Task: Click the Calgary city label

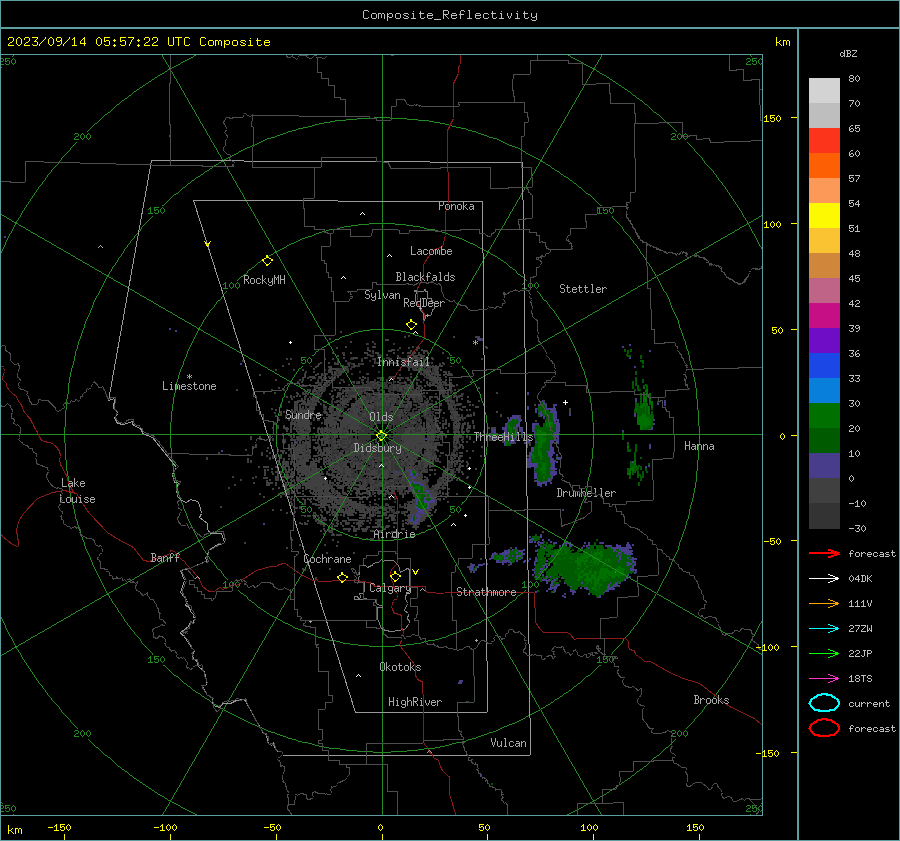Action: point(390,588)
